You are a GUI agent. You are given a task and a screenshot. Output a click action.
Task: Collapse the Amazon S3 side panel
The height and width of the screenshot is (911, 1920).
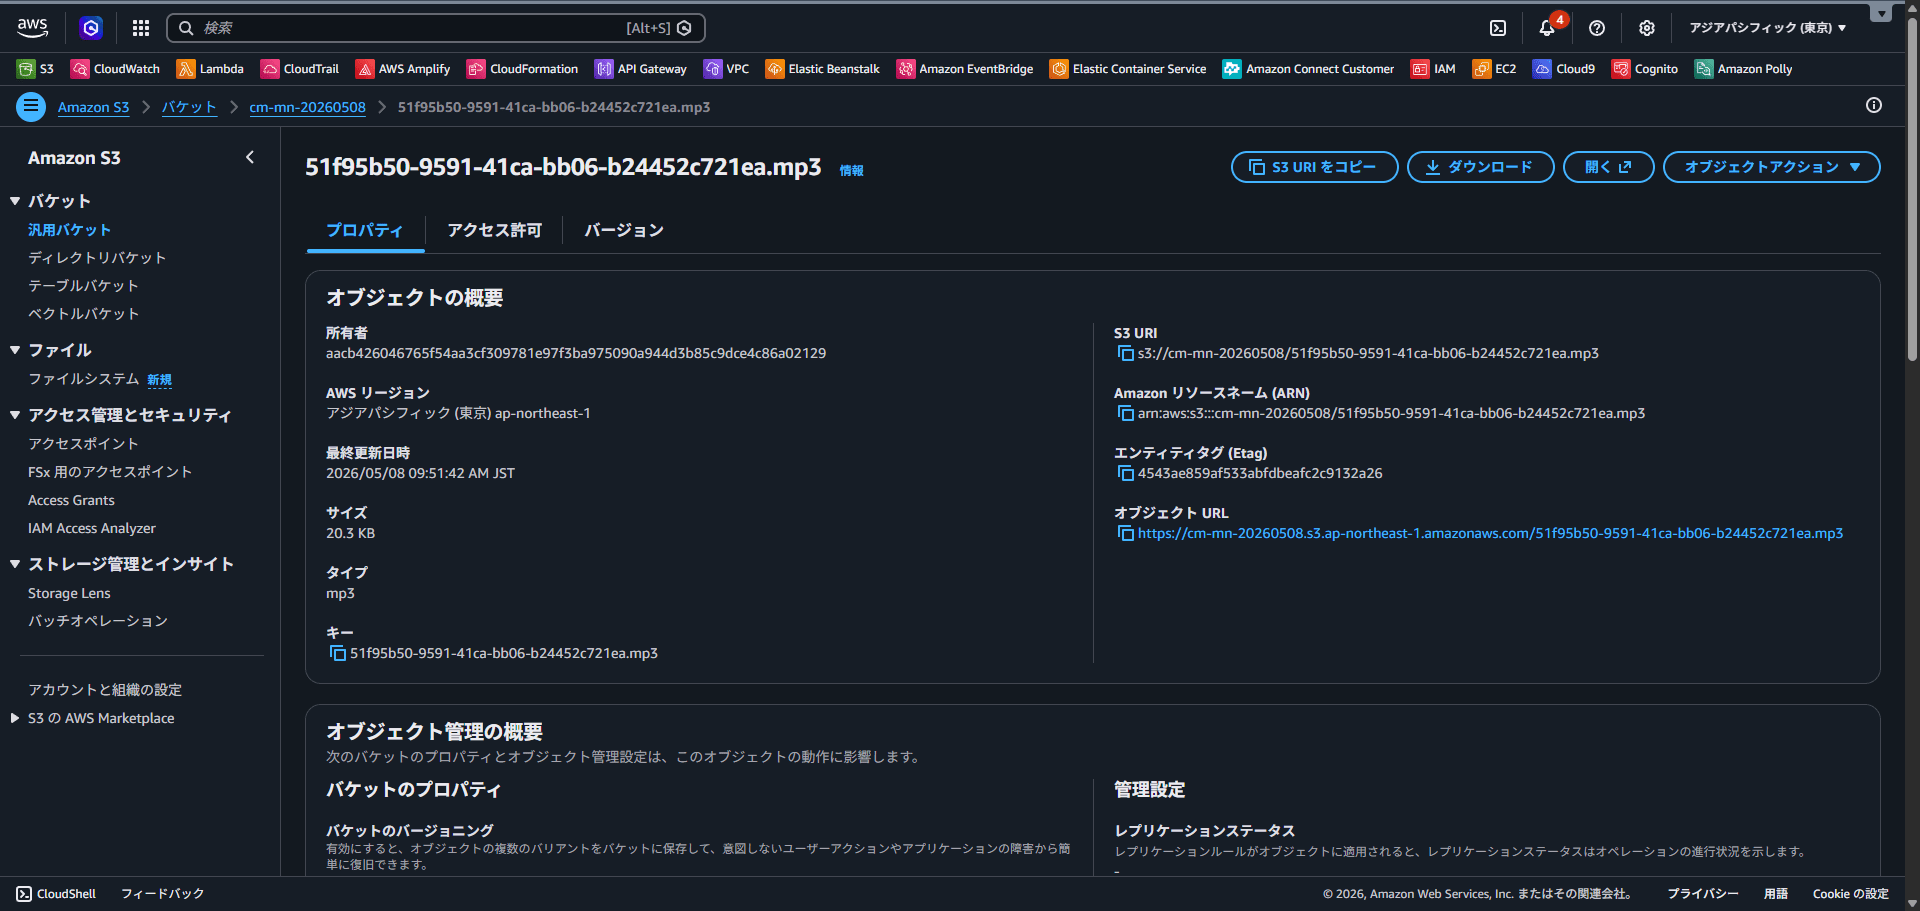click(250, 157)
